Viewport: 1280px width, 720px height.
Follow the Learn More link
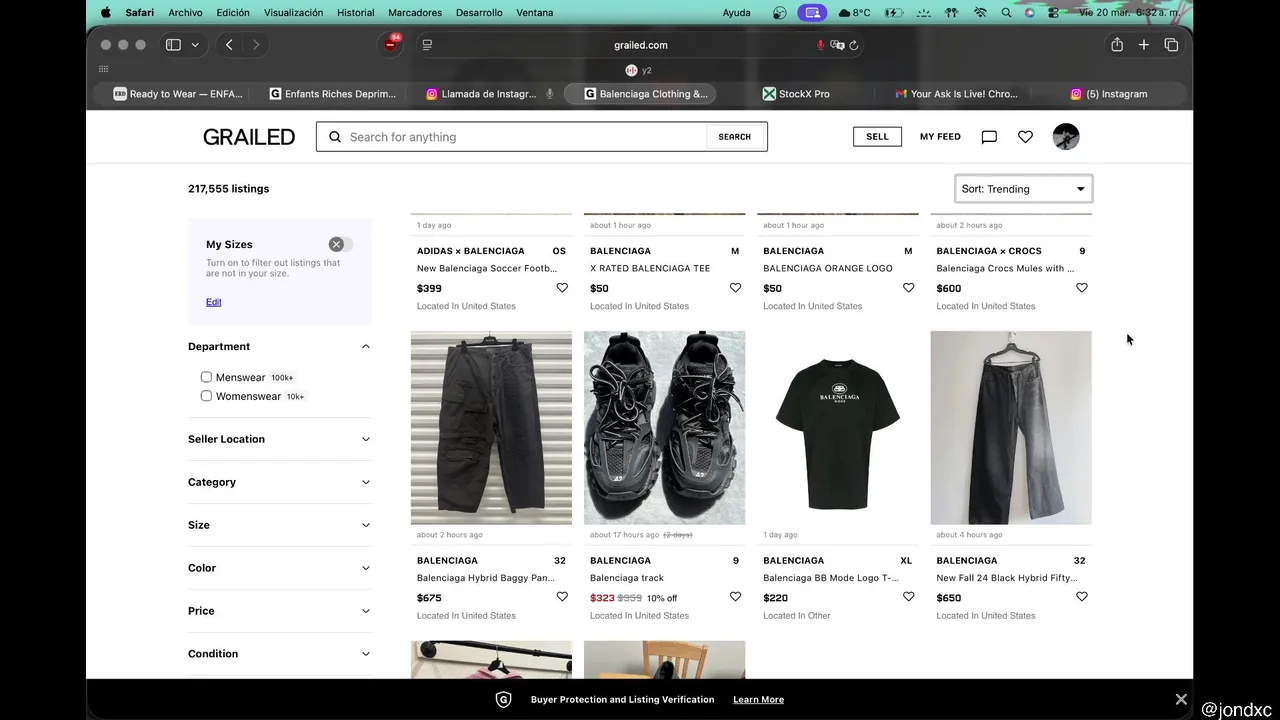tap(758, 700)
